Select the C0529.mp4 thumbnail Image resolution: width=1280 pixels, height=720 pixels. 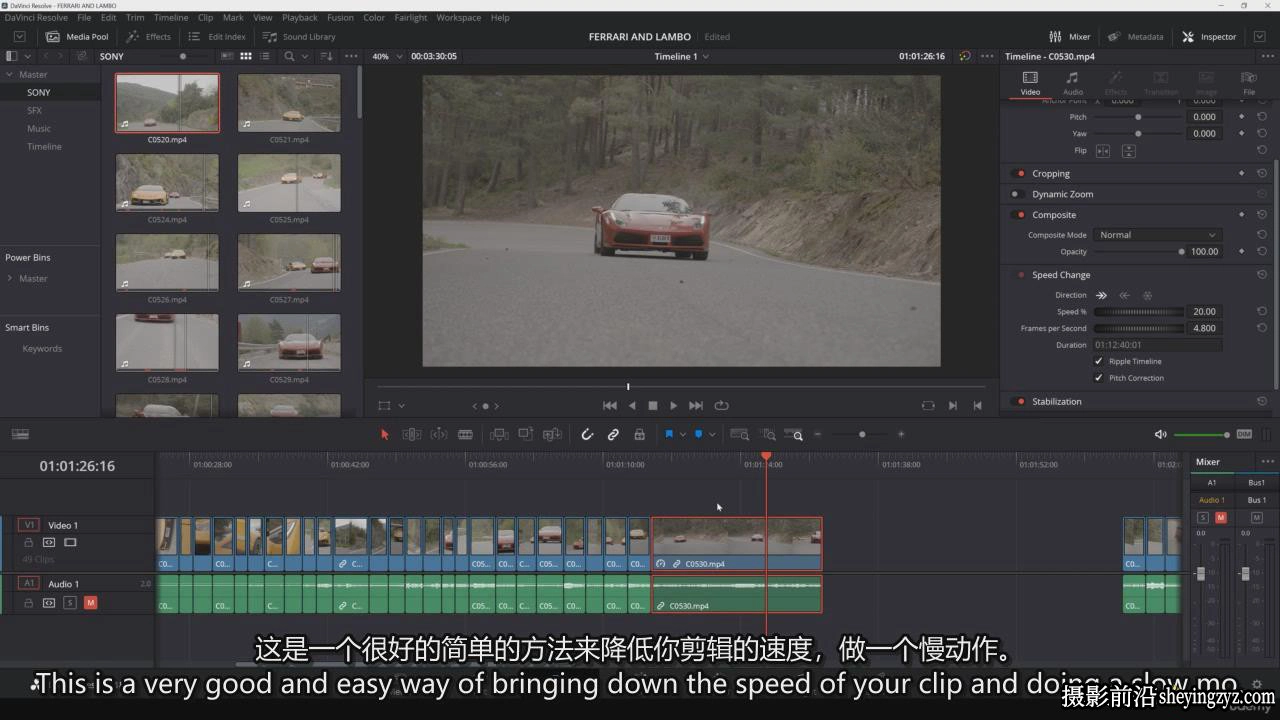click(x=289, y=343)
